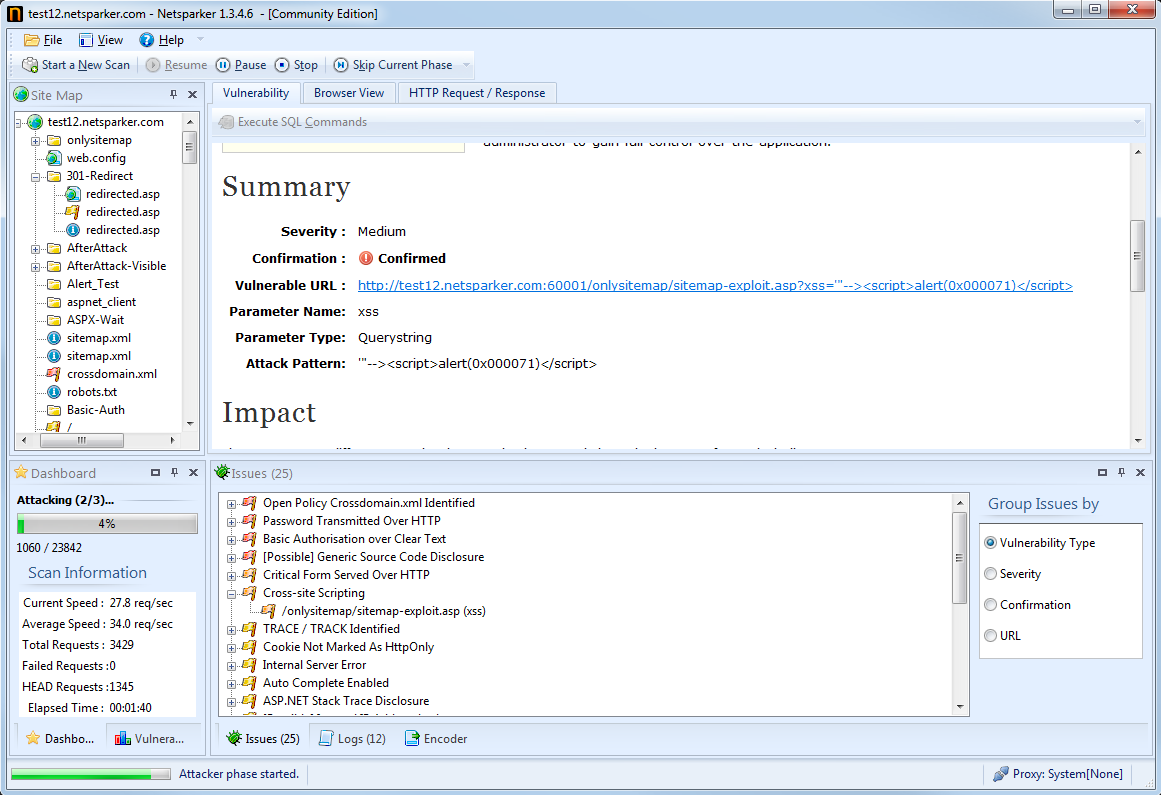Switch to the Browser View tab
The width and height of the screenshot is (1161, 795).
point(349,93)
